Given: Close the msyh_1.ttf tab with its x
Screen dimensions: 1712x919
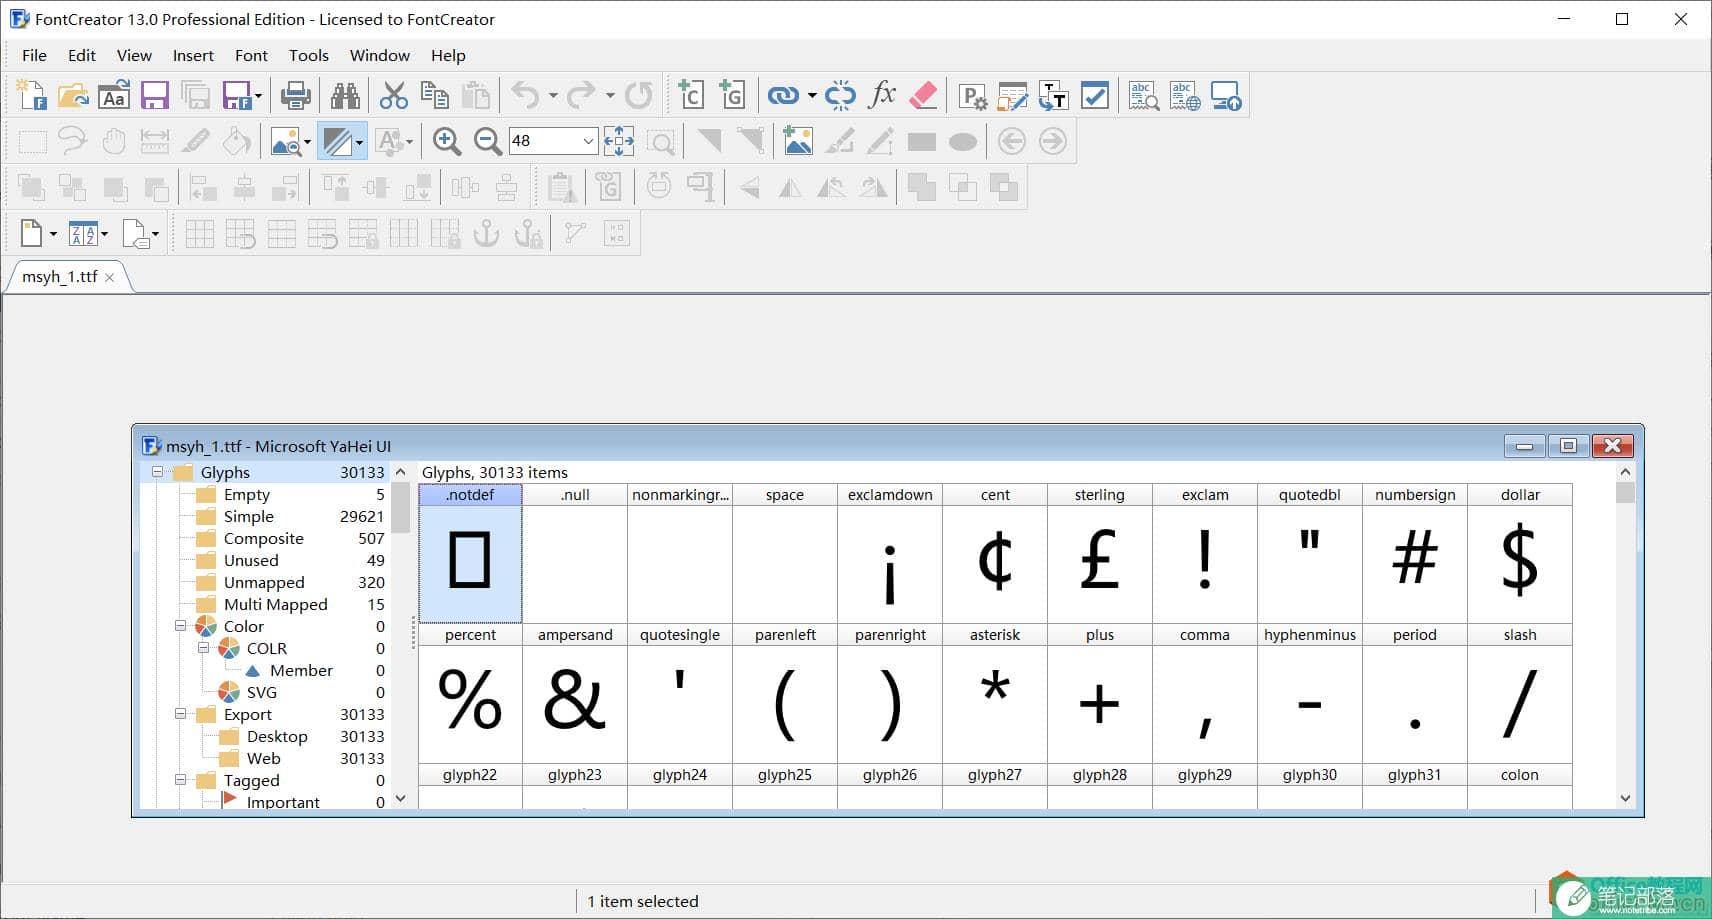Looking at the screenshot, I should tap(110, 278).
